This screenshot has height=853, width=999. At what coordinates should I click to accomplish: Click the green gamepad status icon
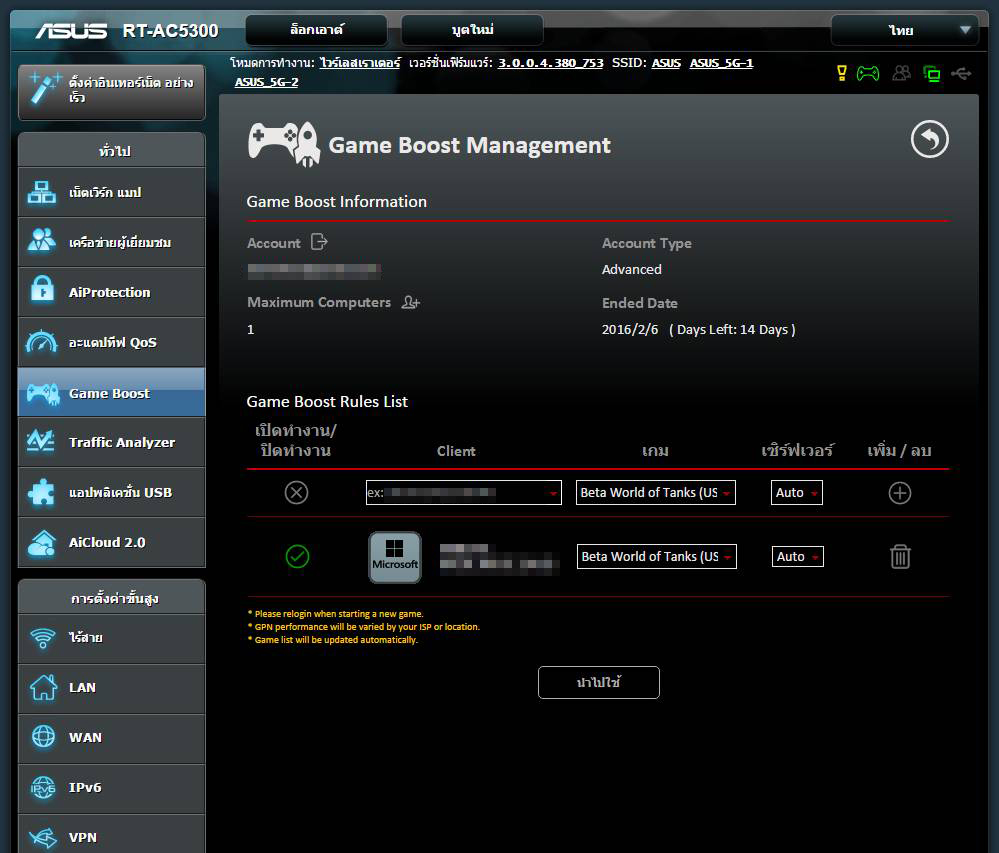[868, 74]
